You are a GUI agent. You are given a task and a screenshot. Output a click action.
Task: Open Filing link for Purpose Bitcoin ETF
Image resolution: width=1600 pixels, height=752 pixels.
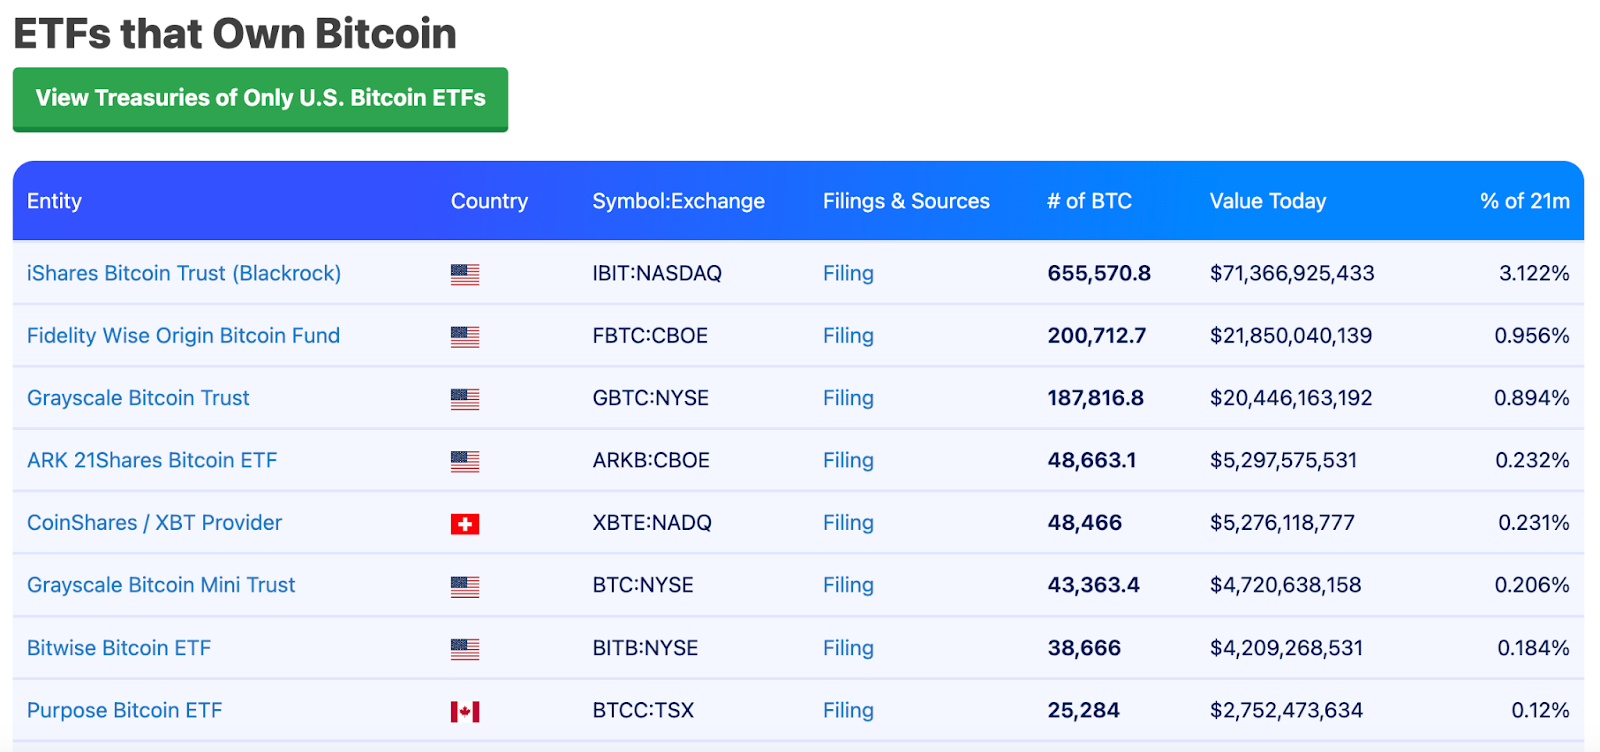[x=848, y=710]
